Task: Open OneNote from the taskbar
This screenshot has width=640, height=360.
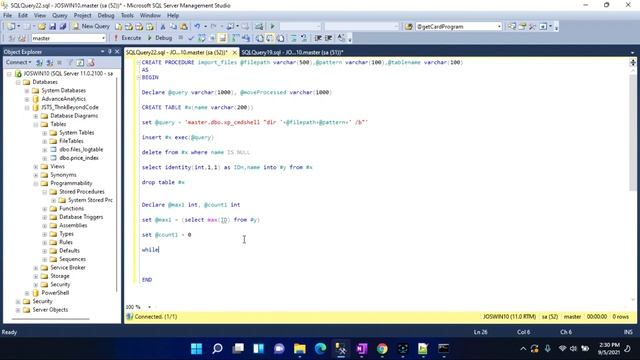Action: coord(362,349)
